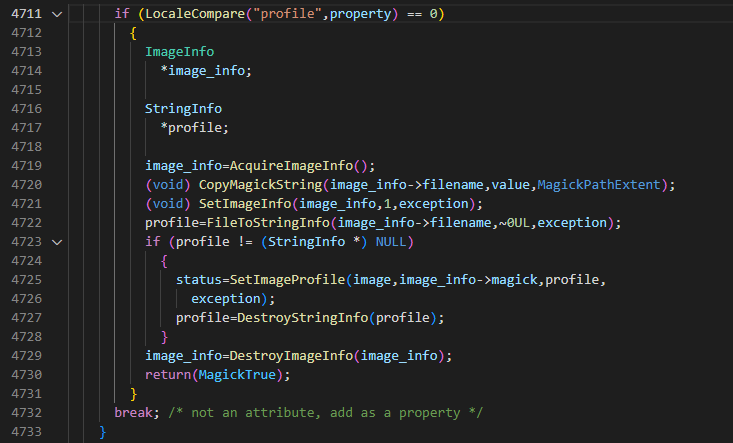Click the break keyword on line 4732

tap(133, 413)
